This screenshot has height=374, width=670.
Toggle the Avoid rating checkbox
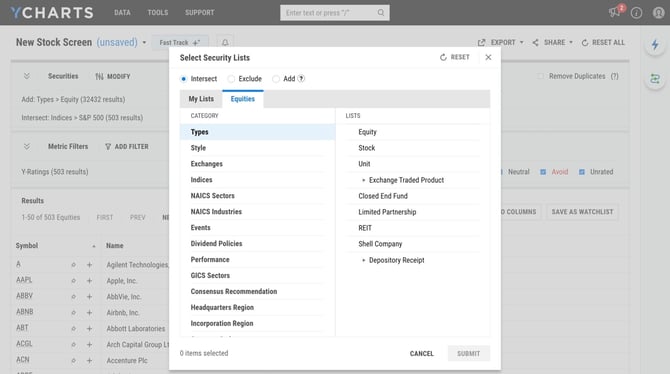coord(543,172)
